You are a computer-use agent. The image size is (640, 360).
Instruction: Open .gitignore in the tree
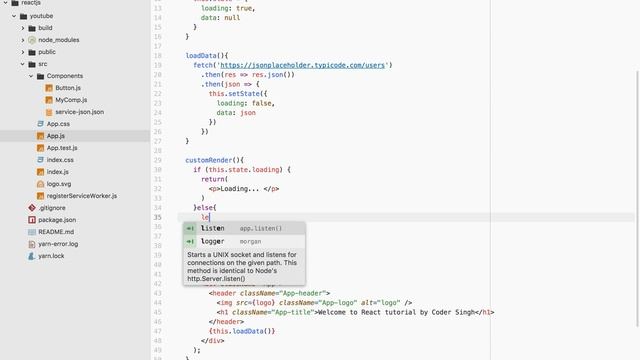point(52,208)
